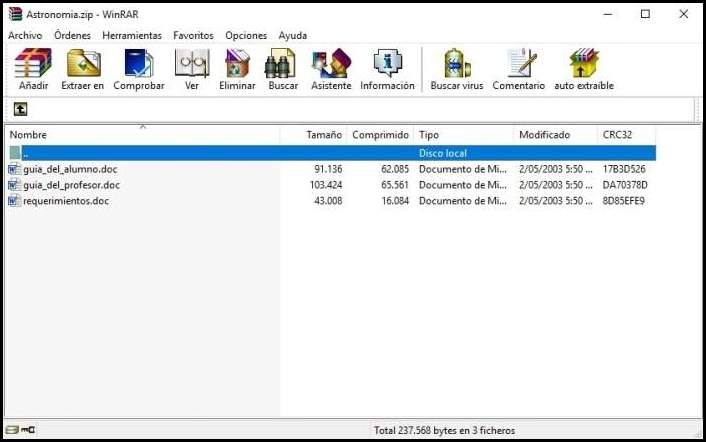Launch the Buscar binoculars tool
Screen dimensions: 706x442
pos(283,69)
